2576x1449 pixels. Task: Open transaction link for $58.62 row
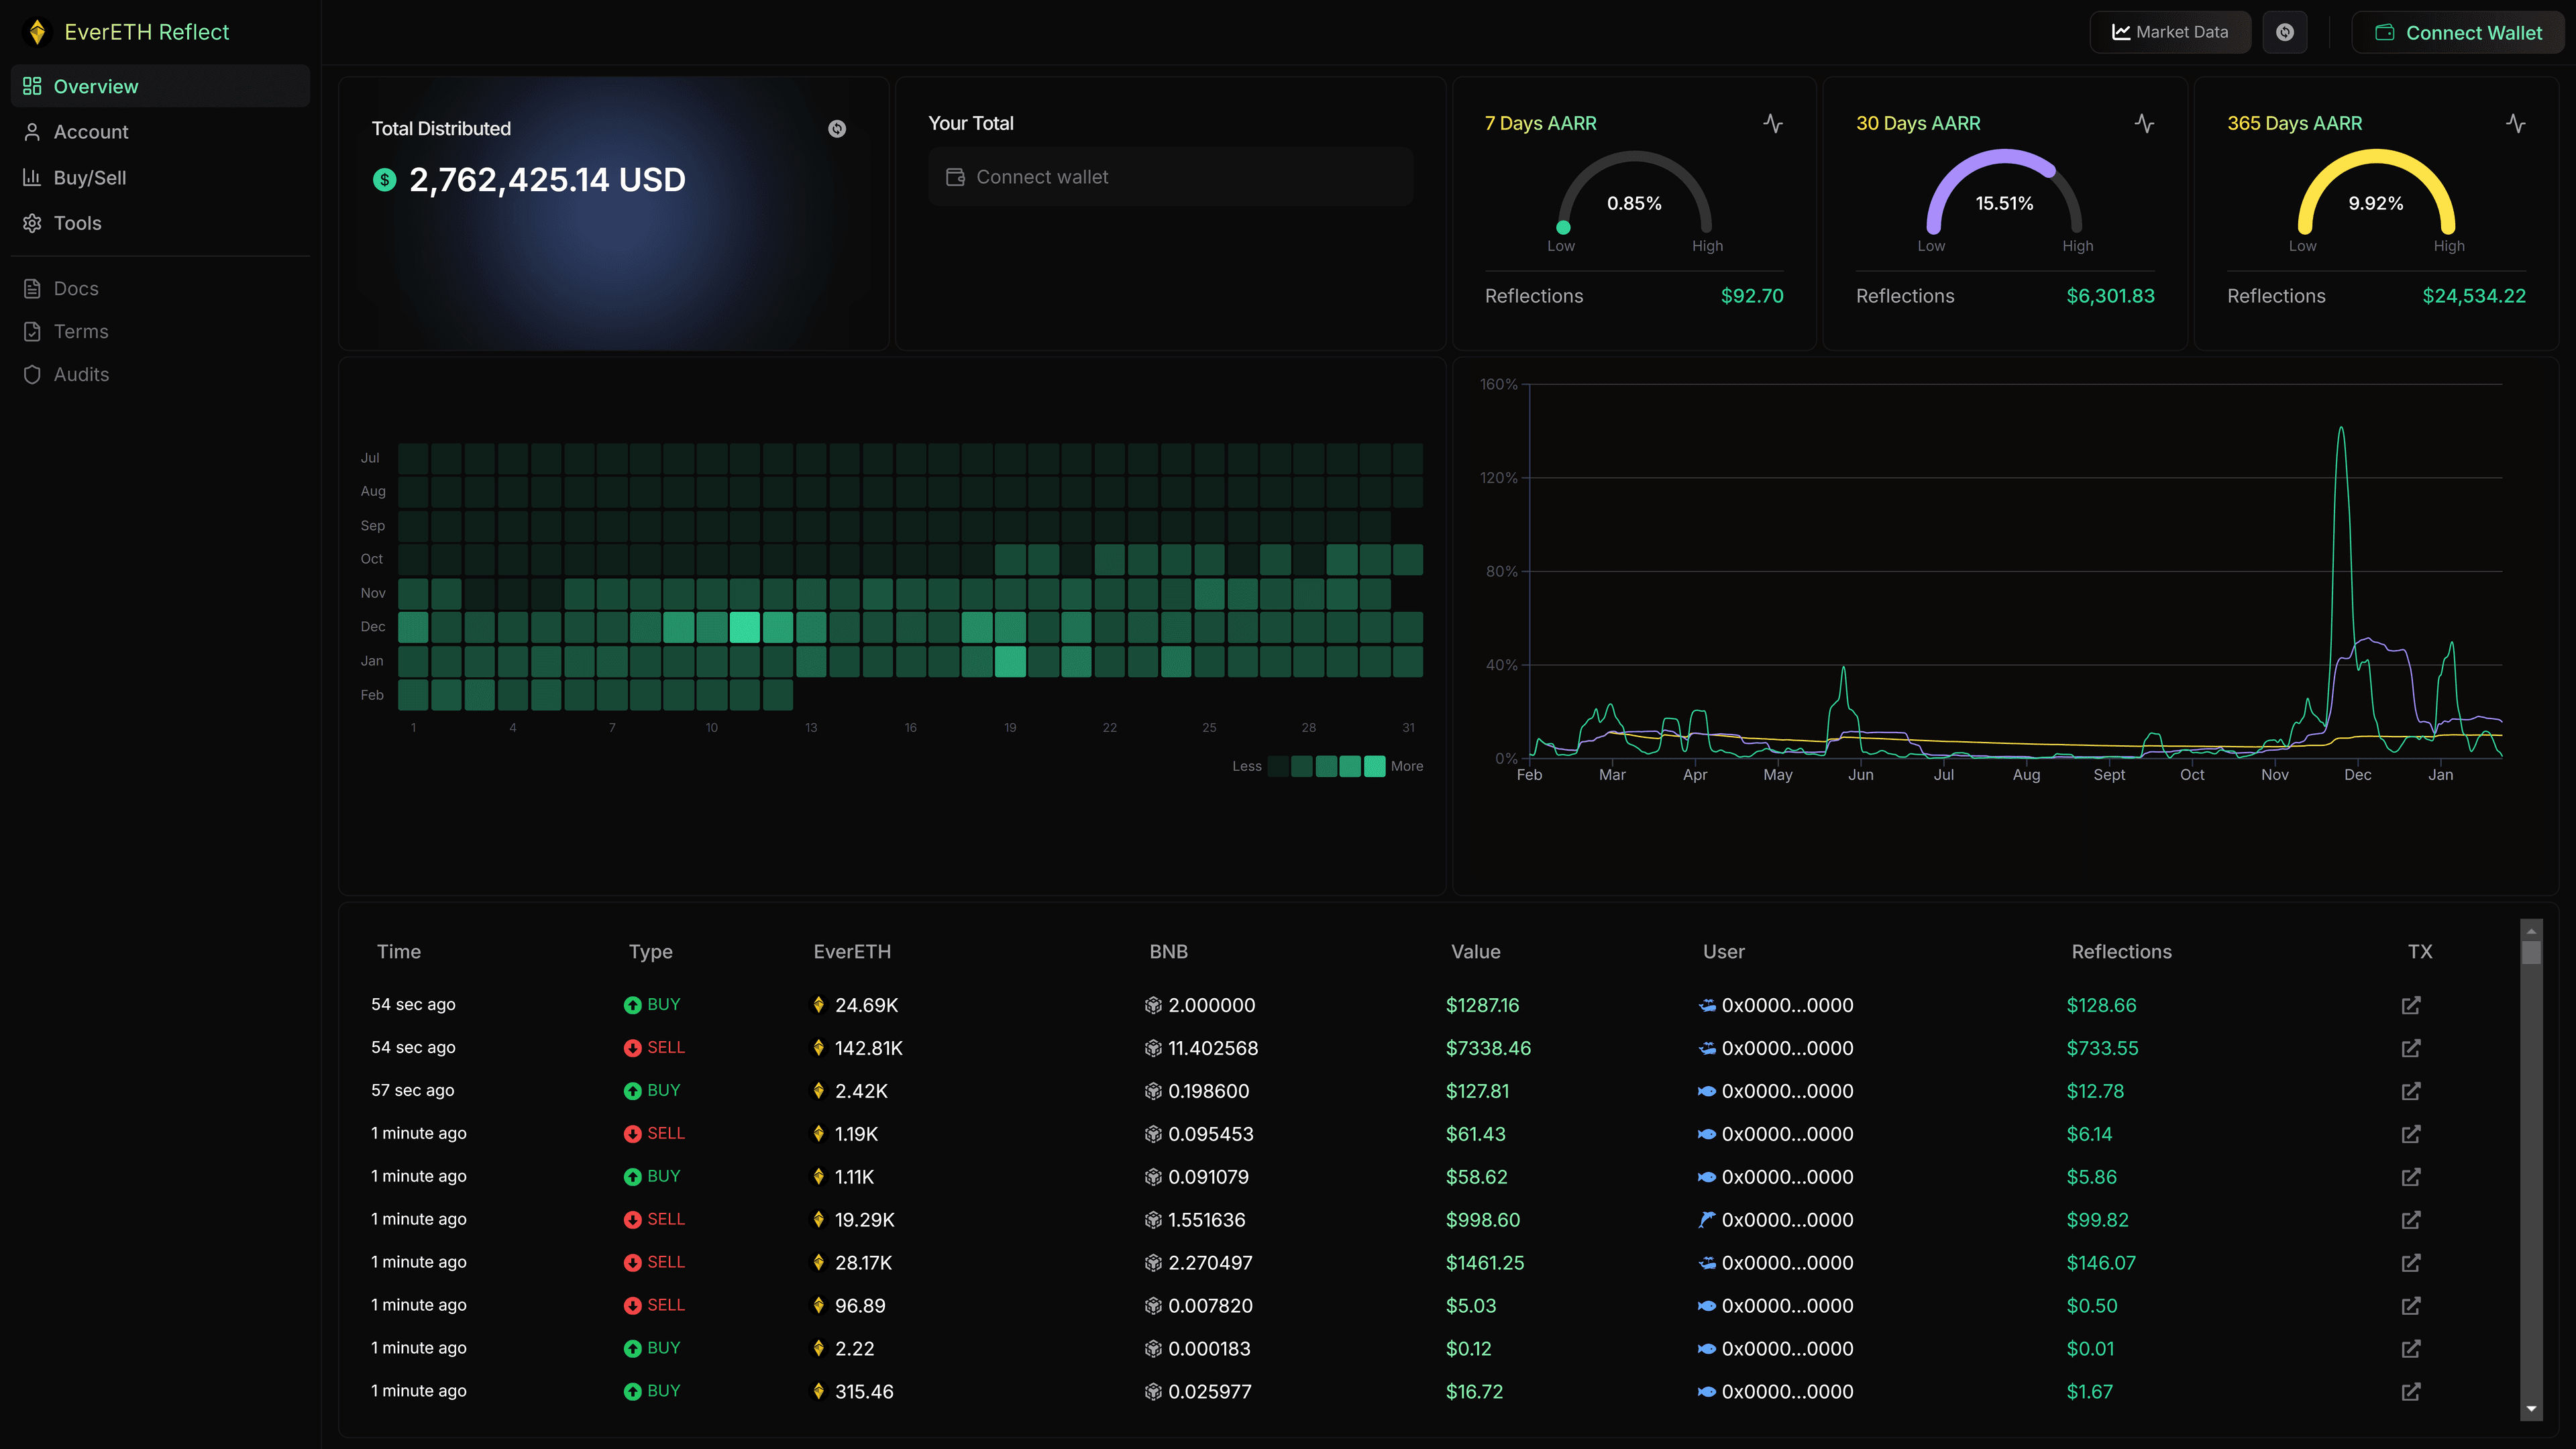pyautogui.click(x=2411, y=1177)
